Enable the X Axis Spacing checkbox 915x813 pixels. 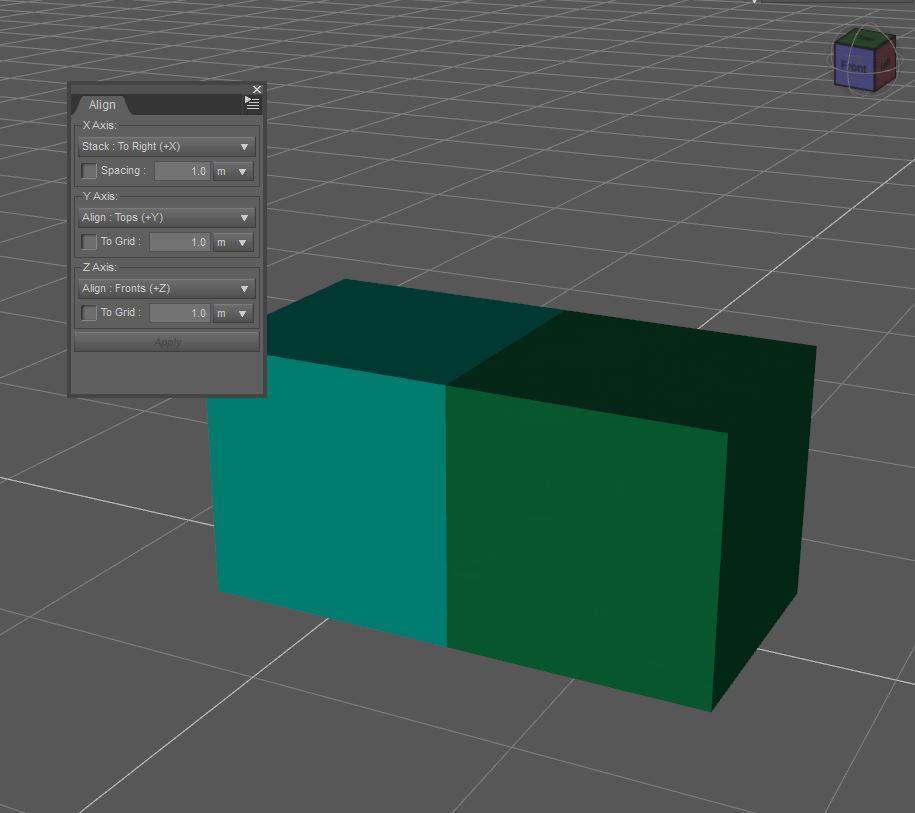(89, 171)
